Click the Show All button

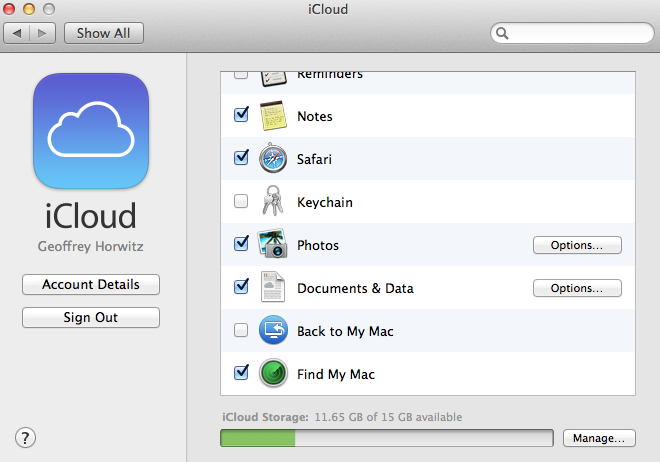pyautogui.click(x=104, y=33)
